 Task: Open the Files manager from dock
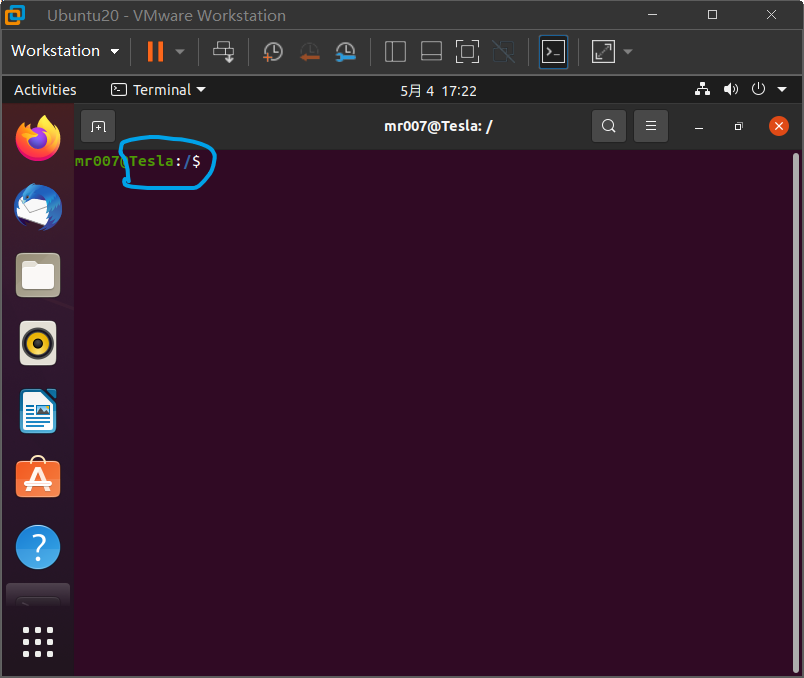[x=38, y=275]
